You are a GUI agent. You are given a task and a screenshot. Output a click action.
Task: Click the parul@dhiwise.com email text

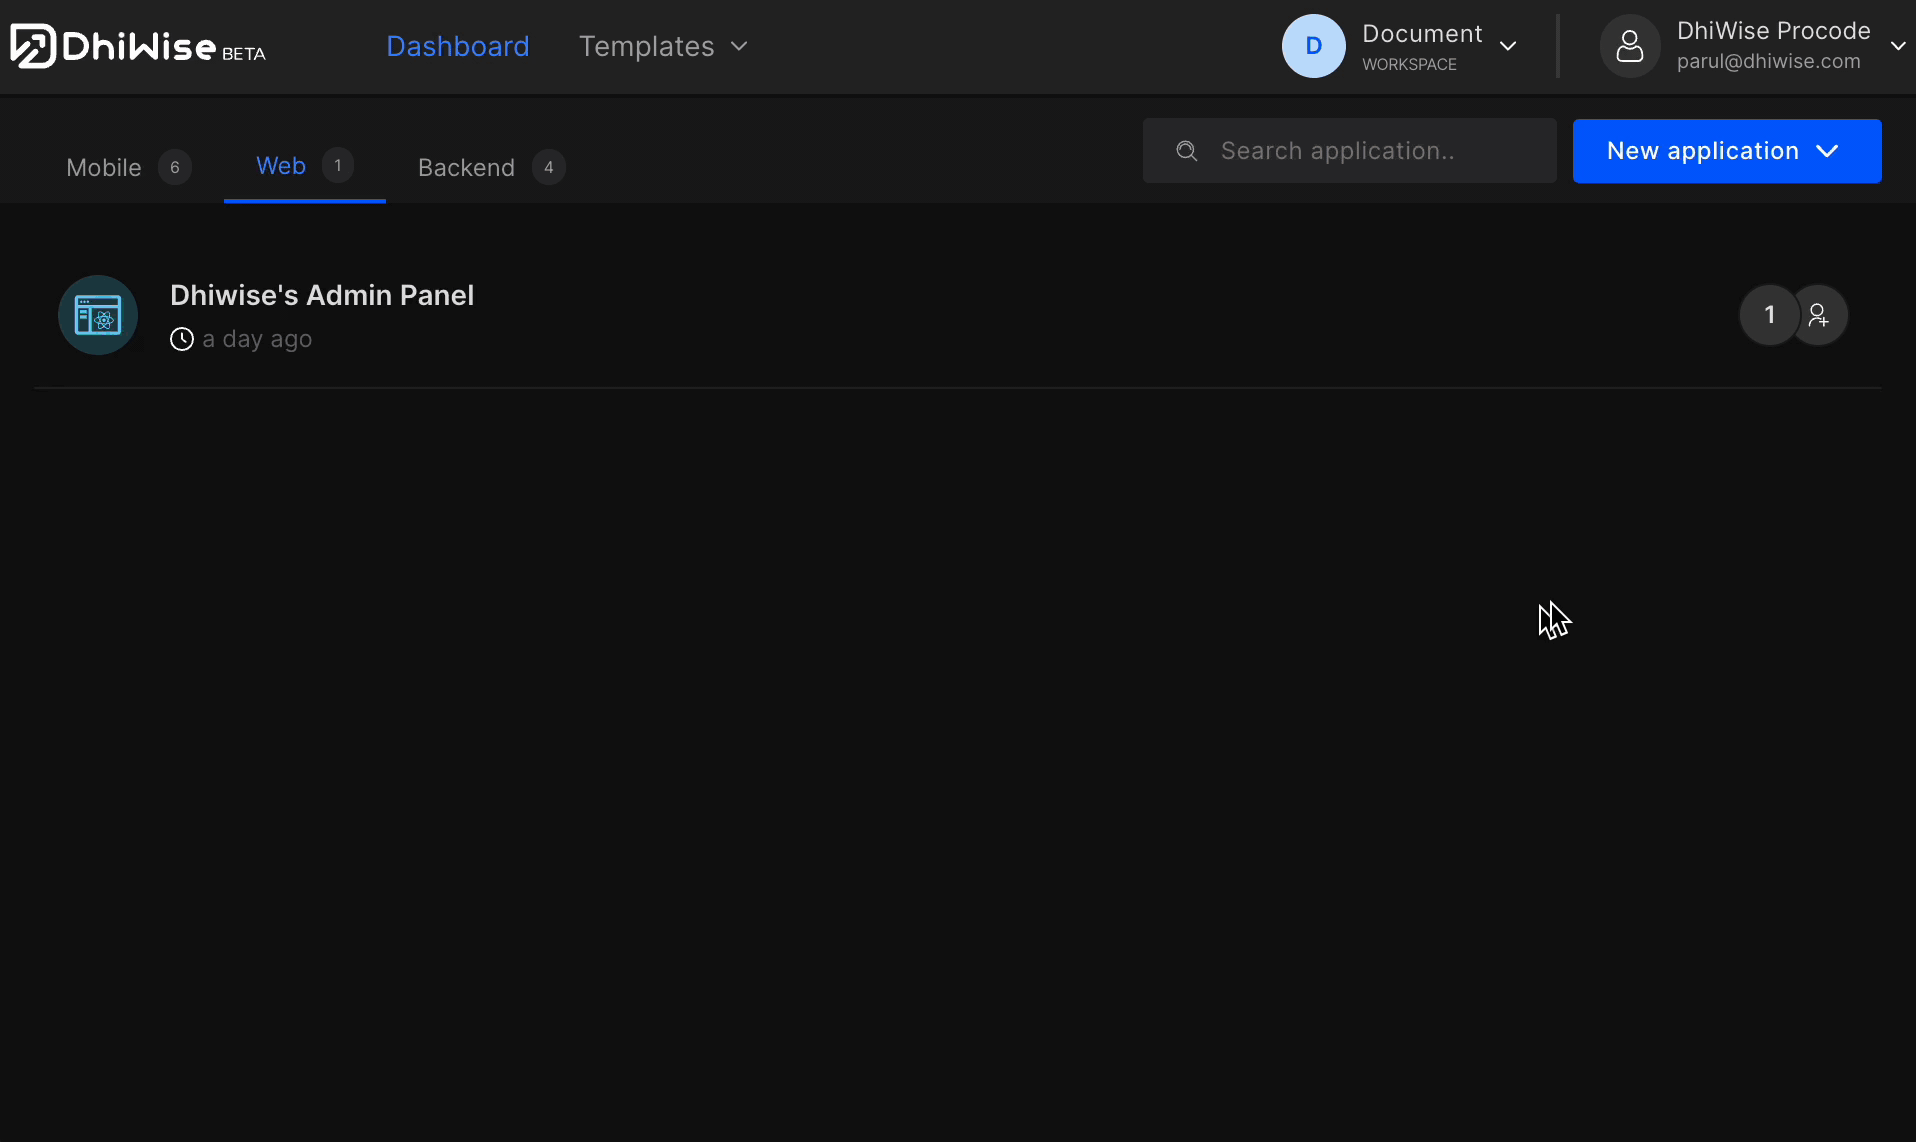(1768, 61)
